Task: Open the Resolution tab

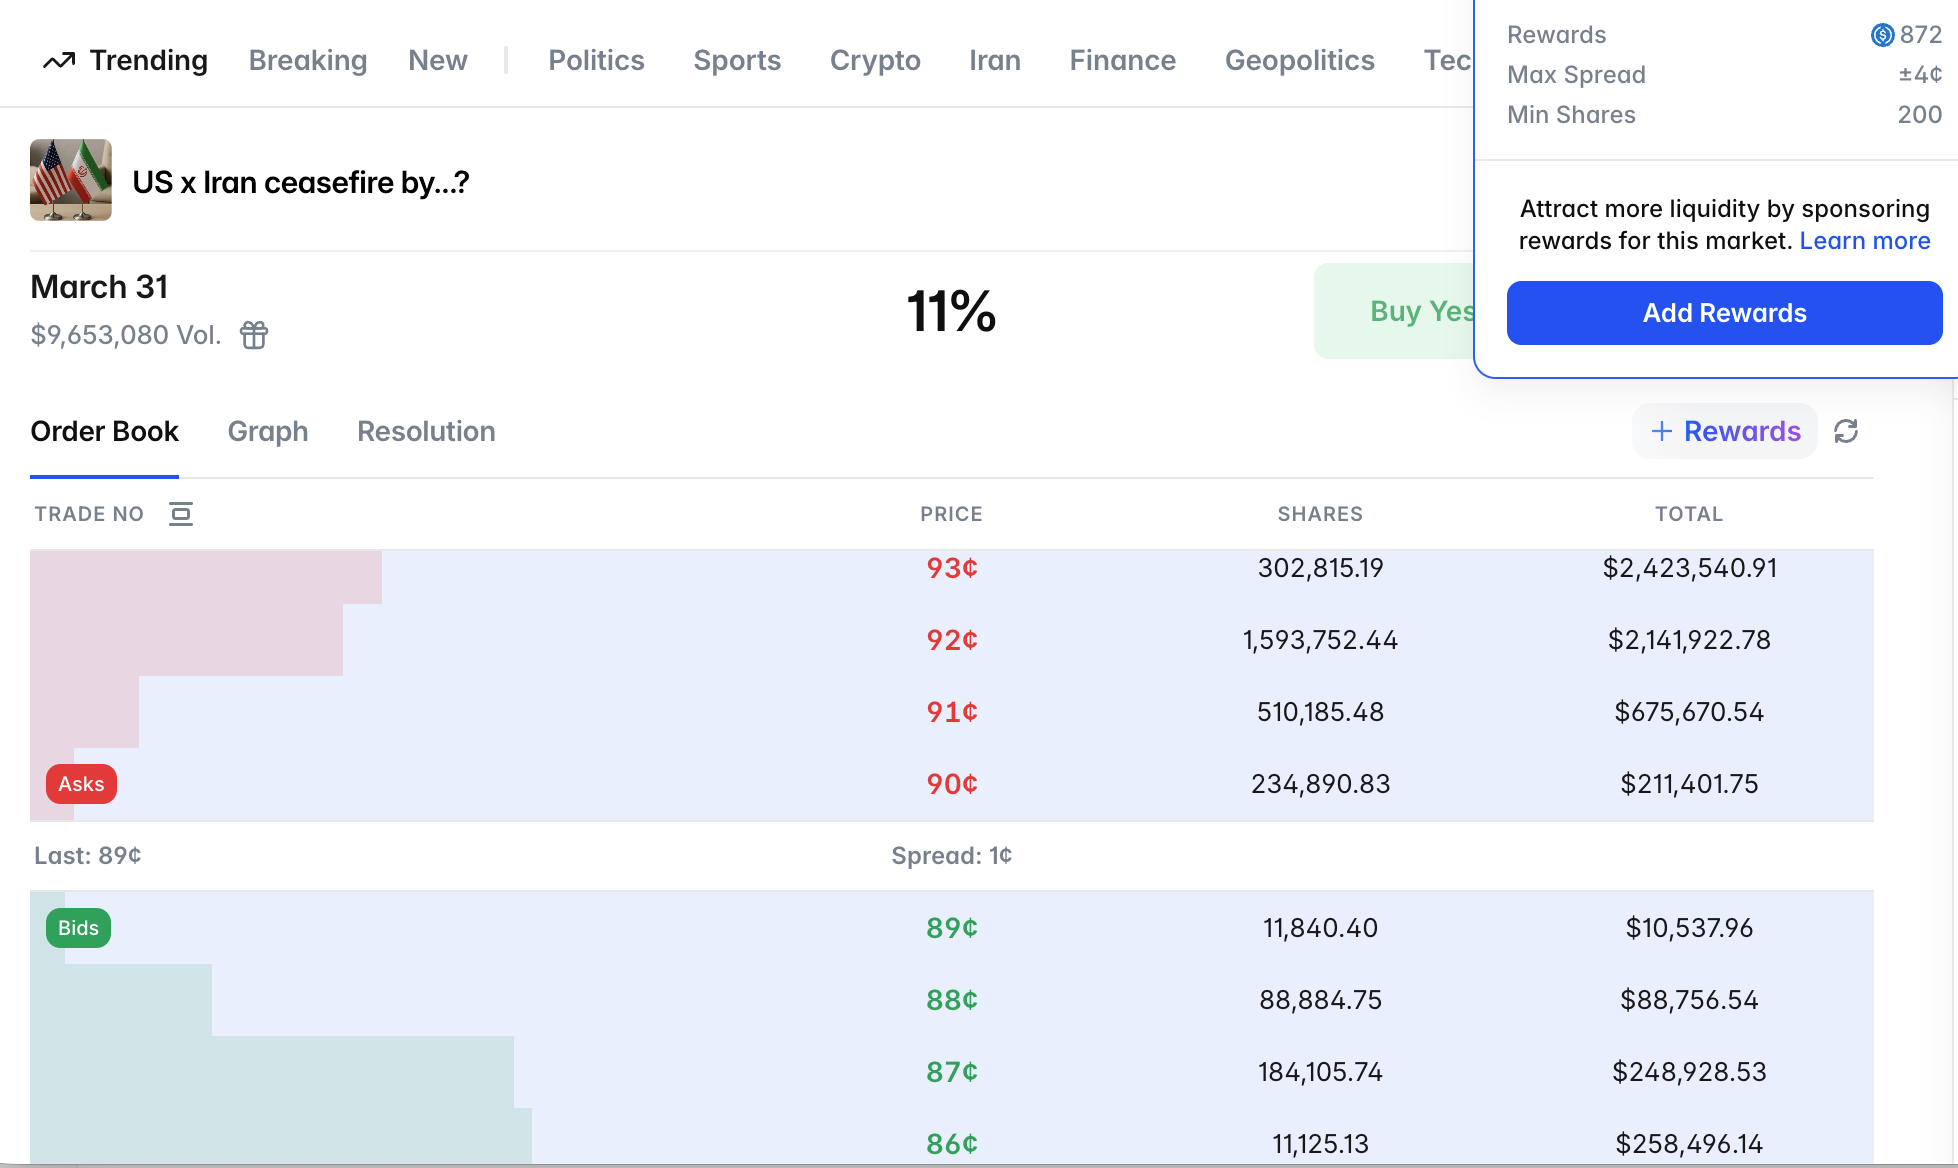Action: (x=426, y=431)
